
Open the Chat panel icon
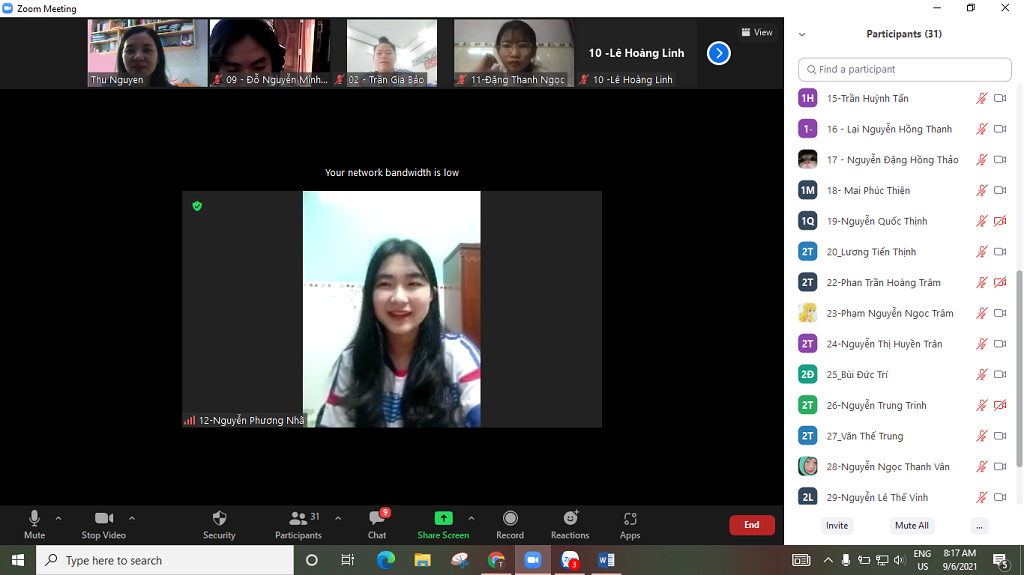click(x=377, y=518)
